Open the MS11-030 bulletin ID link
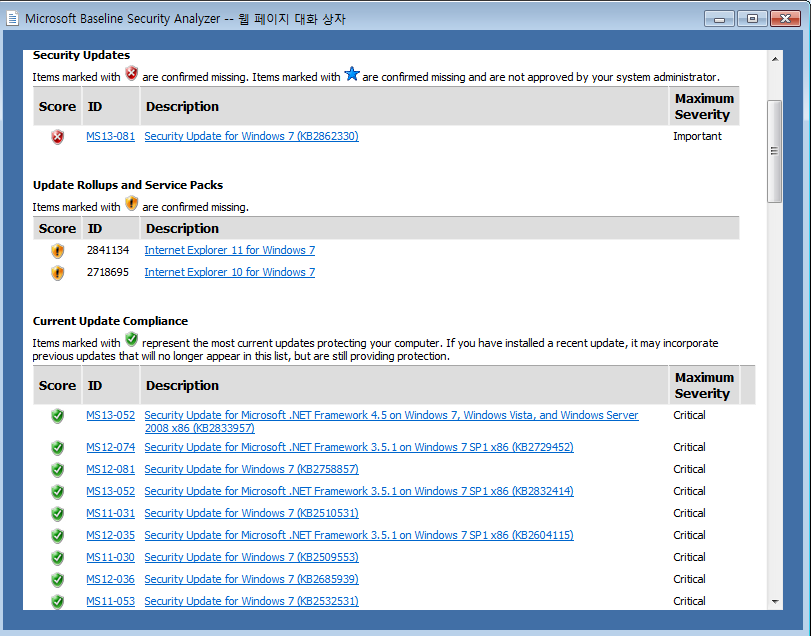The width and height of the screenshot is (811, 636). [x=110, y=558]
